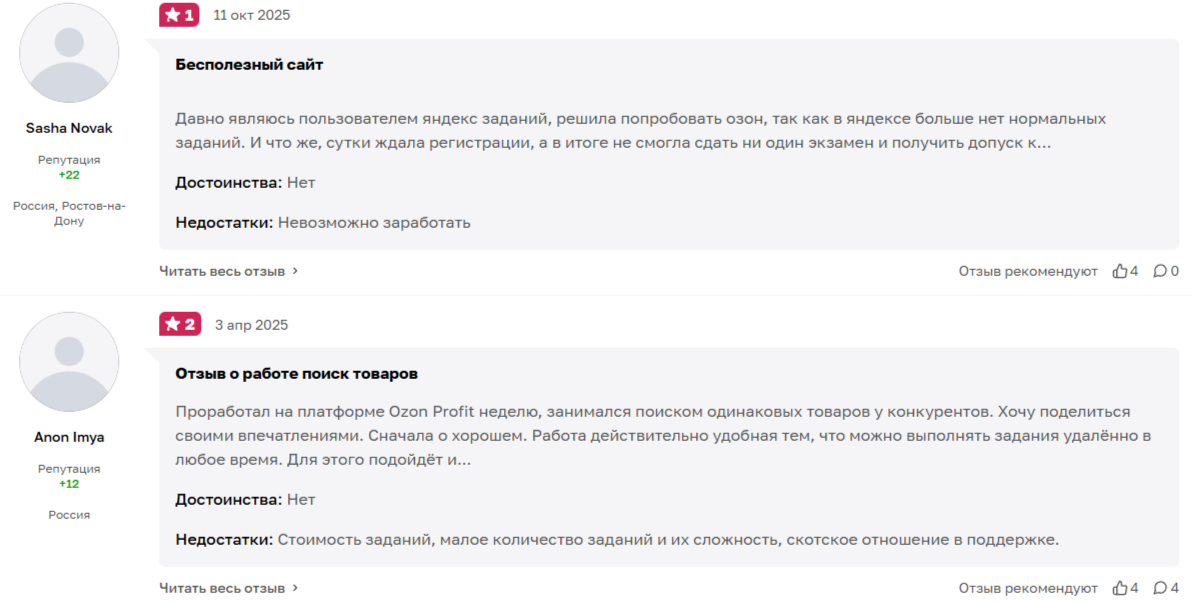The width and height of the screenshot is (1192, 604).
Task: Click the thumbs-up icon under the second review
Action: tap(1120, 588)
